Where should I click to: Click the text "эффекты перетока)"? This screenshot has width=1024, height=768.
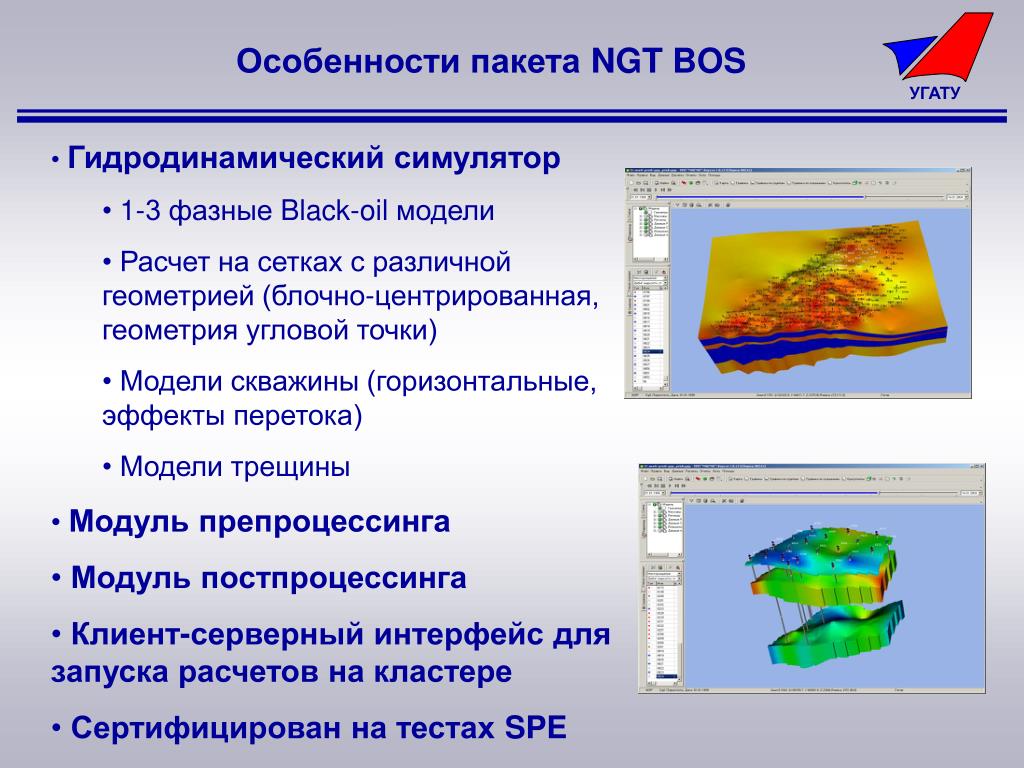tap(232, 415)
